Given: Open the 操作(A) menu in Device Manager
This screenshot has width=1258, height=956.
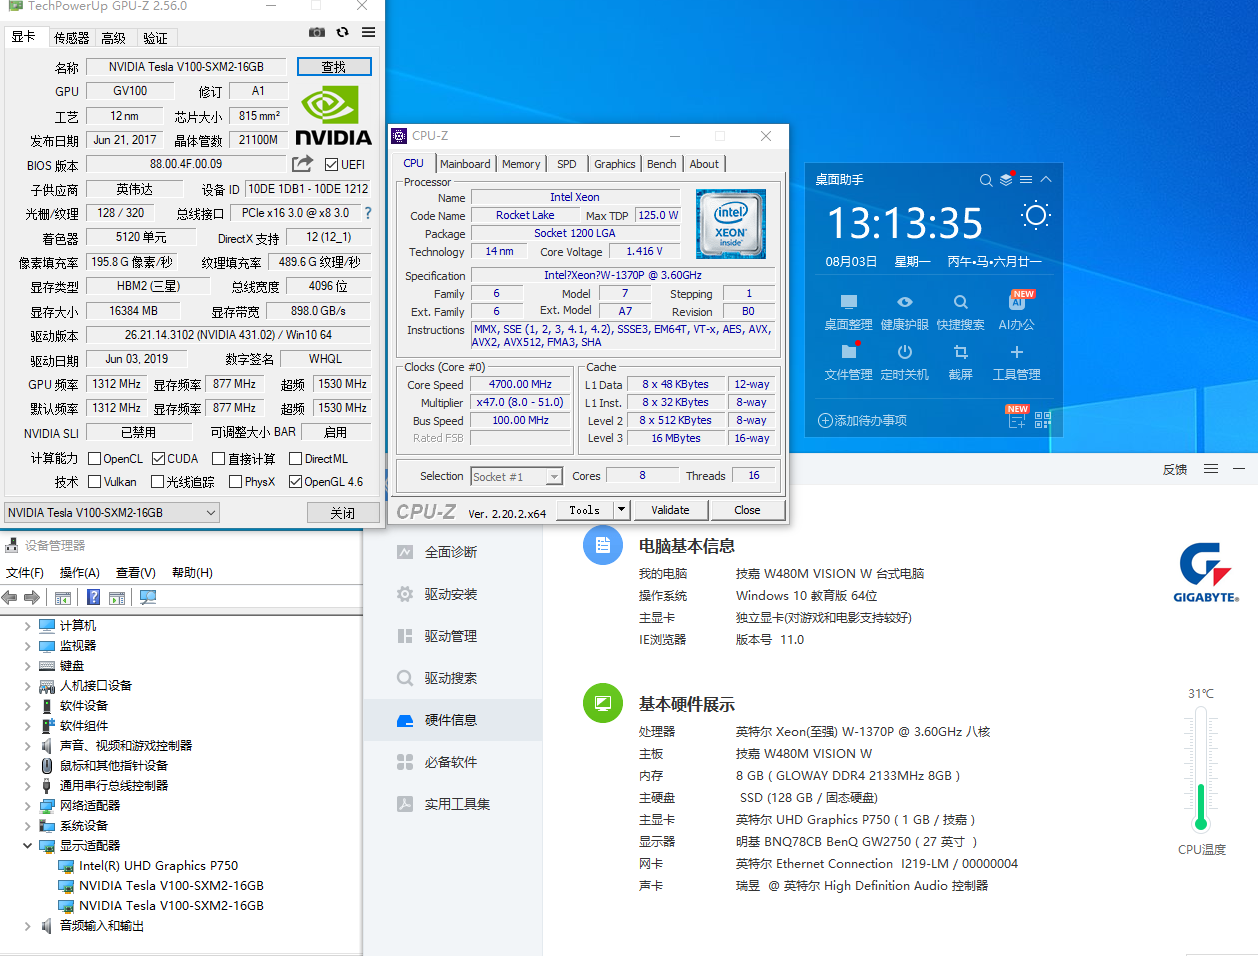Looking at the screenshot, I should pyautogui.click(x=79, y=573).
